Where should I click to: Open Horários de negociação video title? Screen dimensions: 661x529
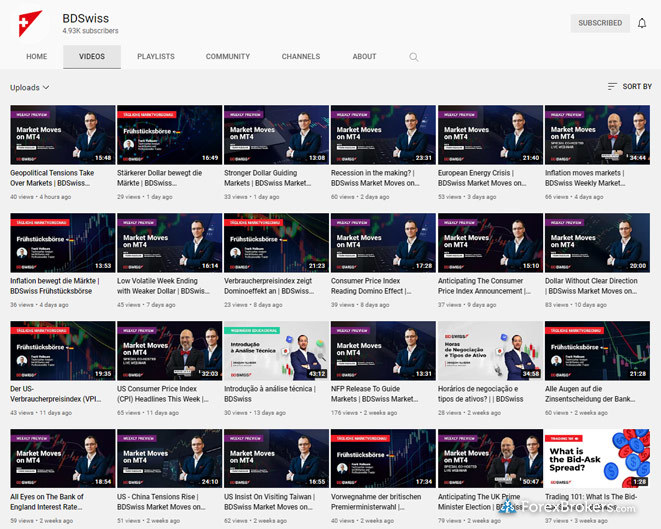tap(481, 394)
